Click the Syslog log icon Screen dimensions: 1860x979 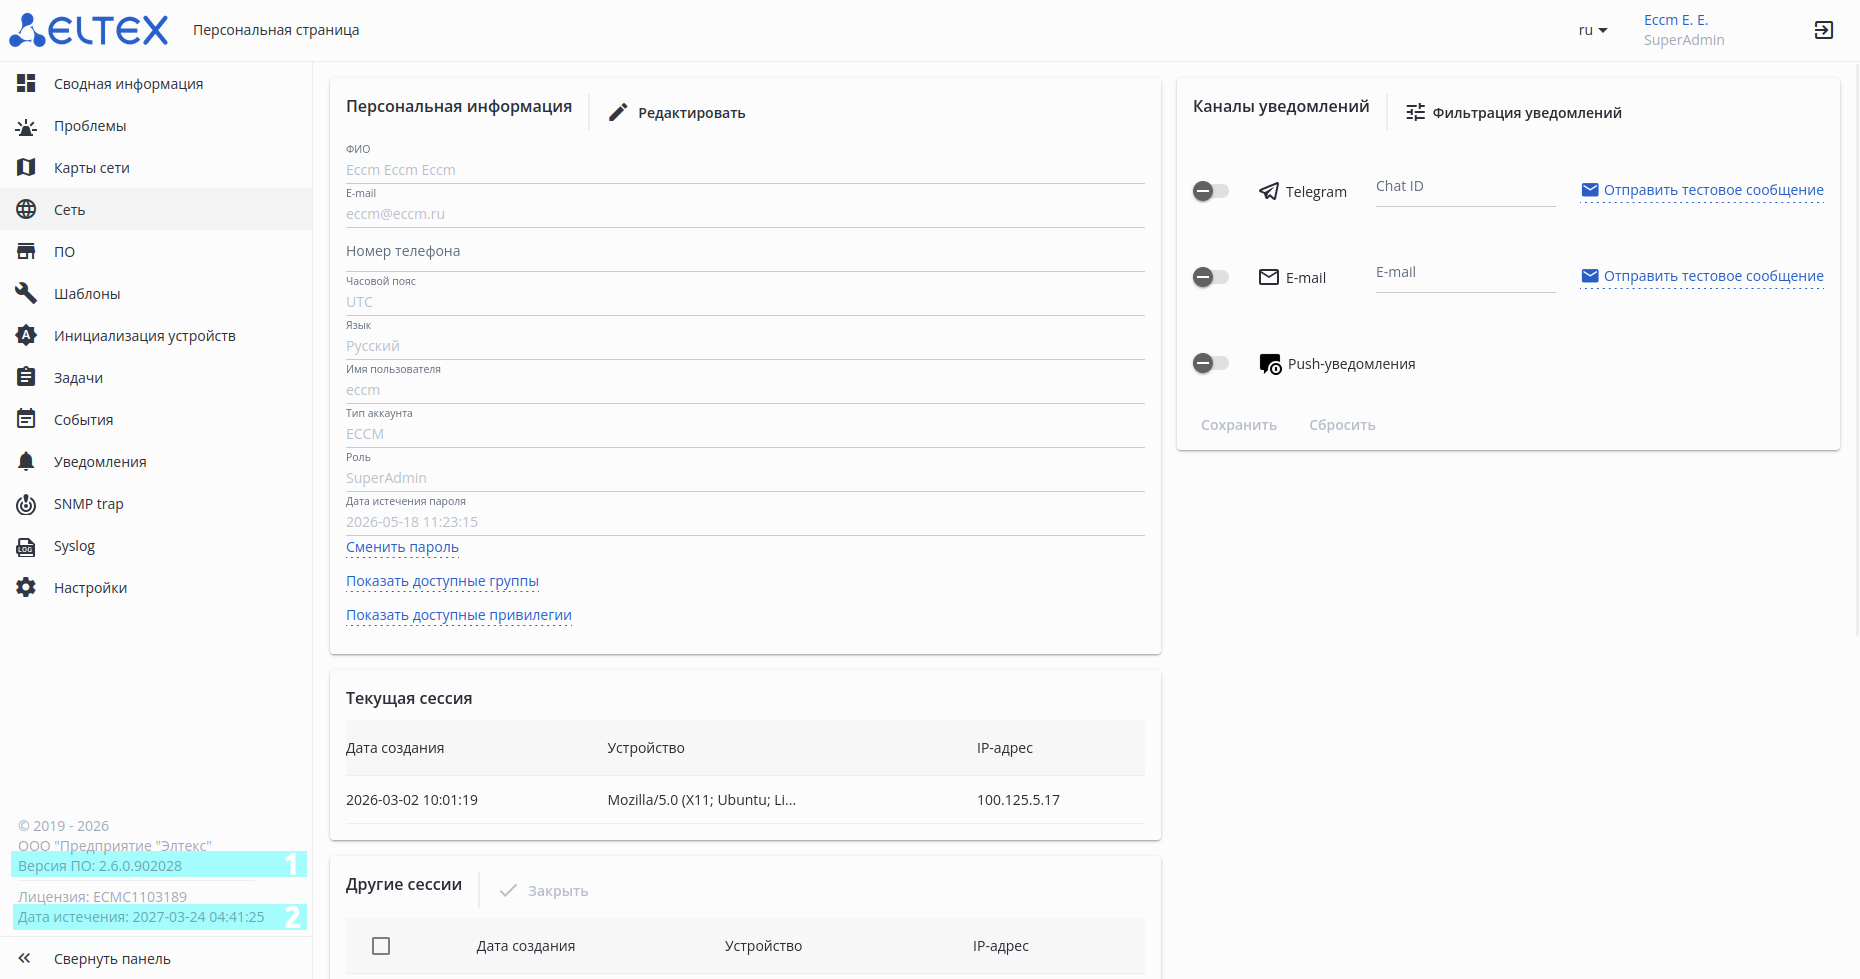26,546
